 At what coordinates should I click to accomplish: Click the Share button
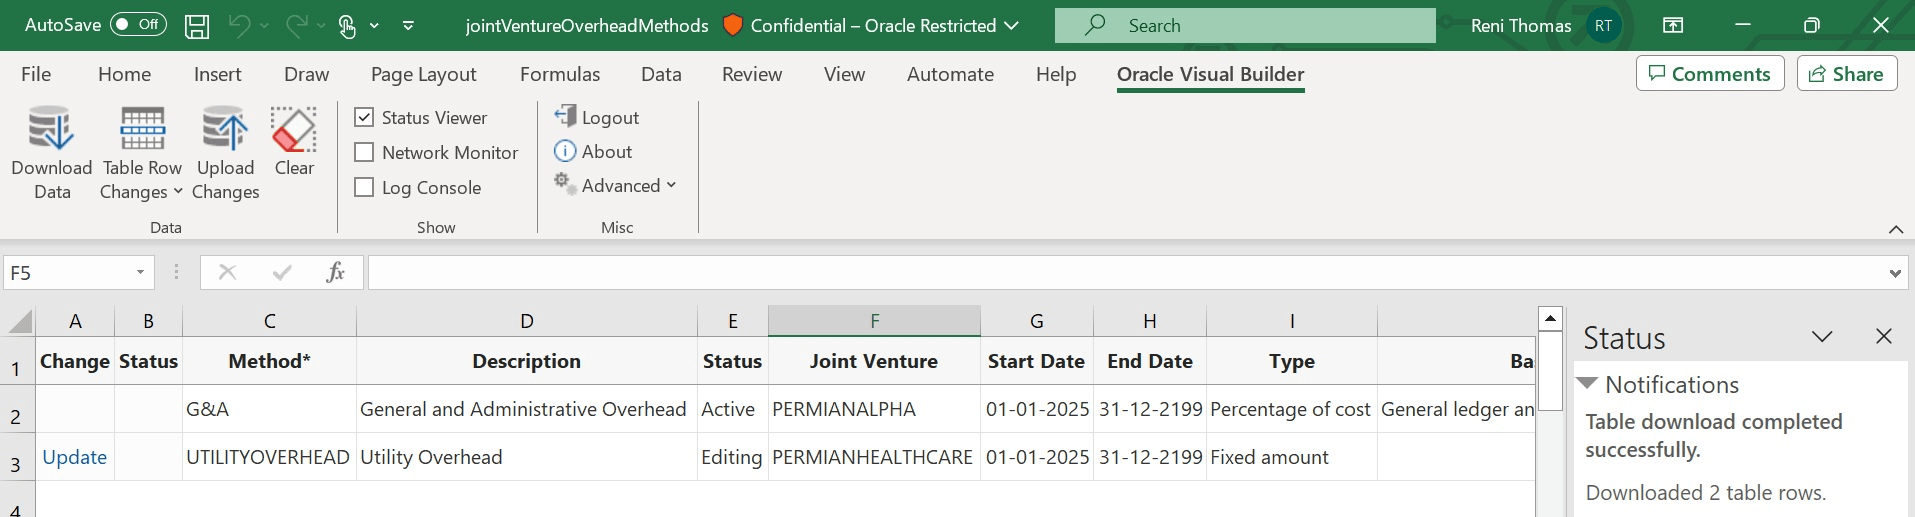(x=1846, y=74)
